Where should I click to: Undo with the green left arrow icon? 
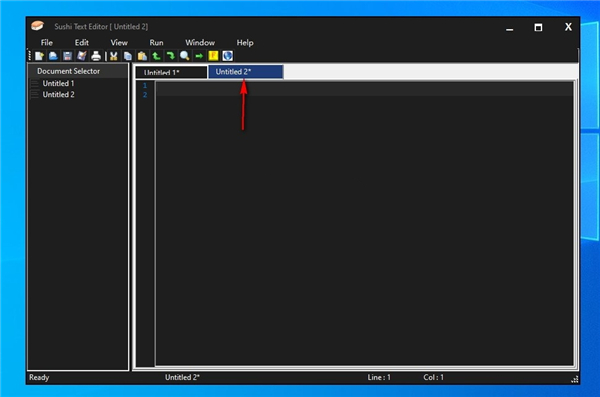(156, 56)
